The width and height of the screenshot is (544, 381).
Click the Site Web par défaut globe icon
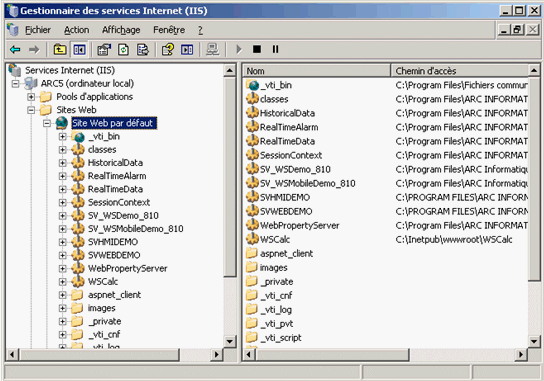click(x=61, y=123)
